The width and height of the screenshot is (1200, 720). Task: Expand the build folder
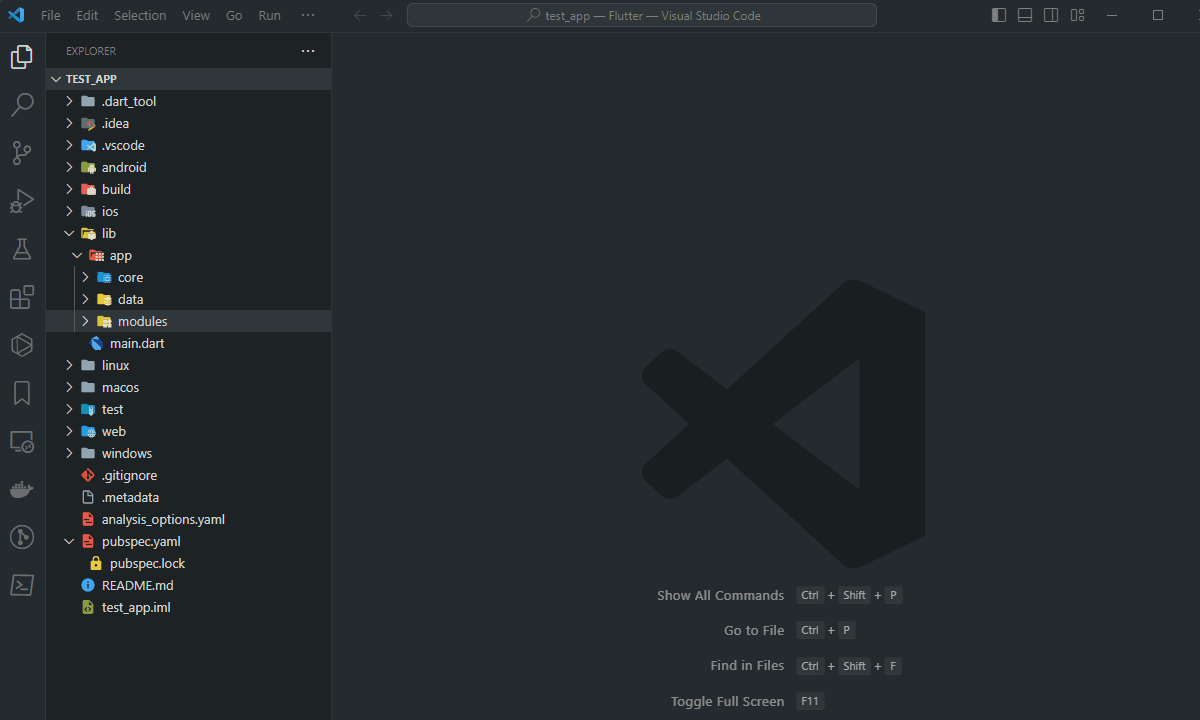(188, 189)
